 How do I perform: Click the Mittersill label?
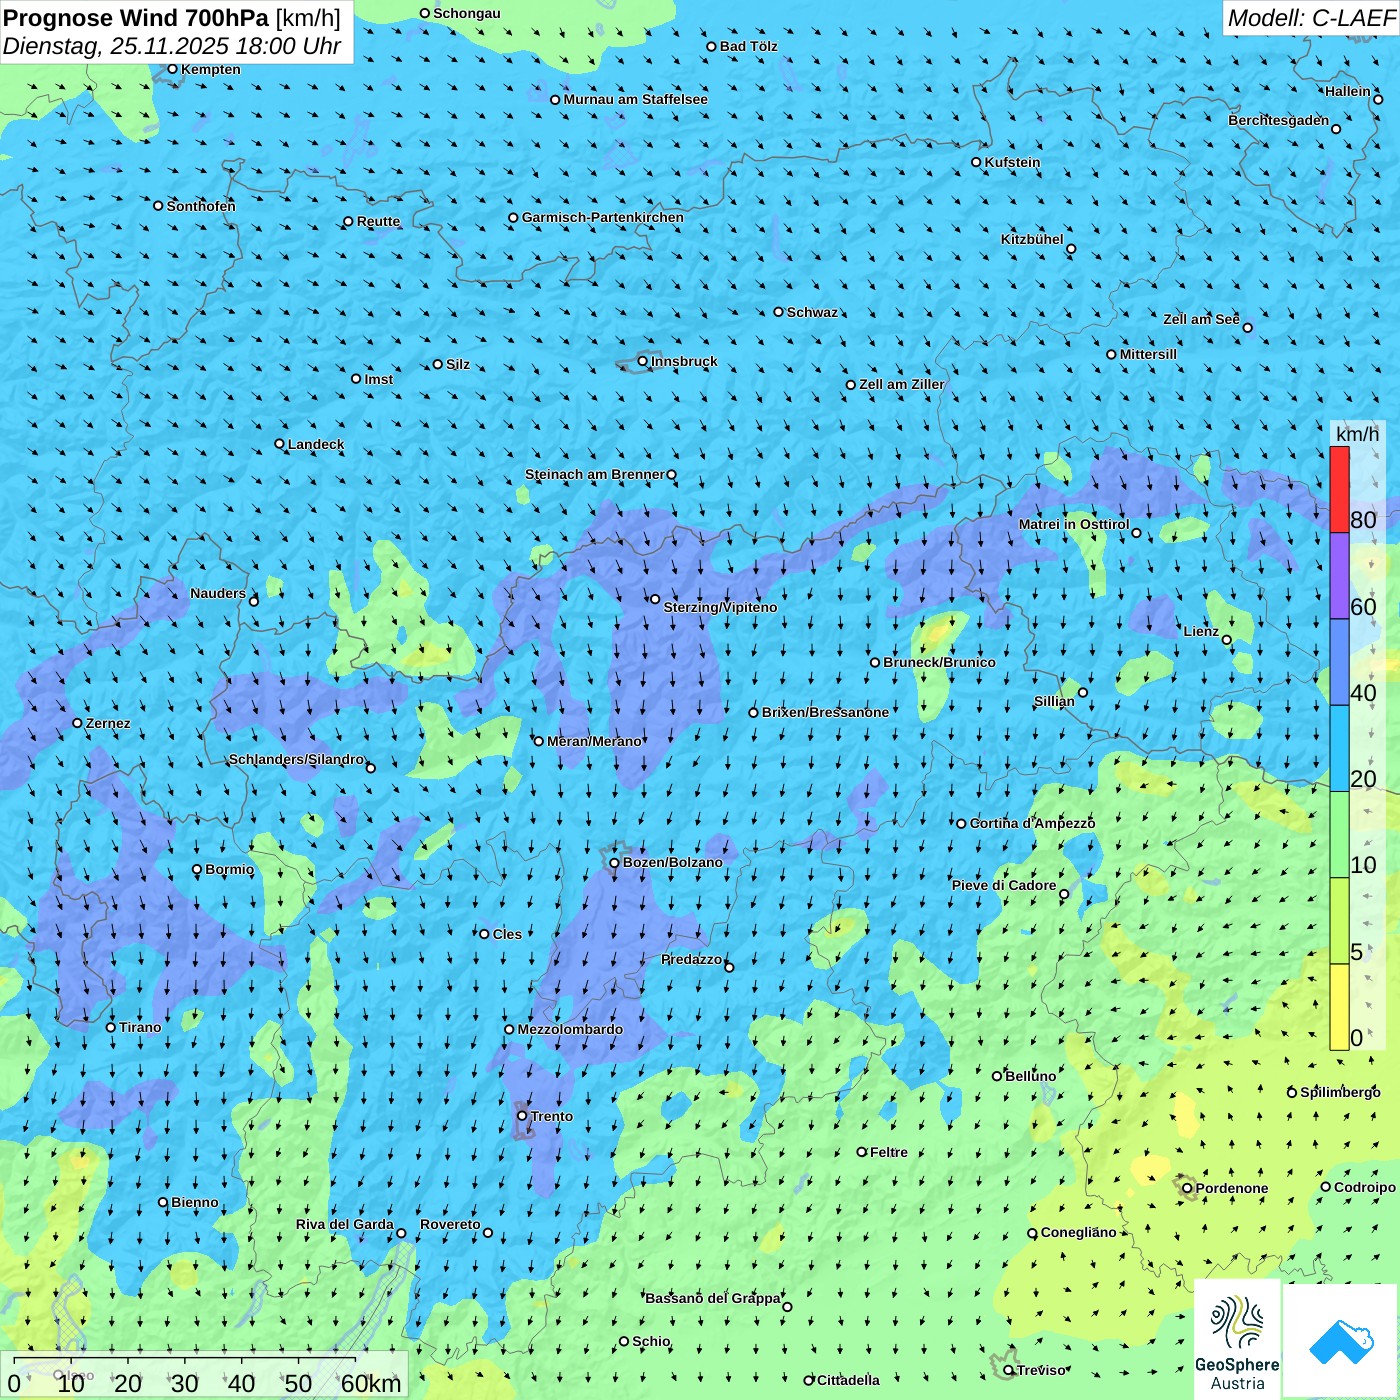1148,354
